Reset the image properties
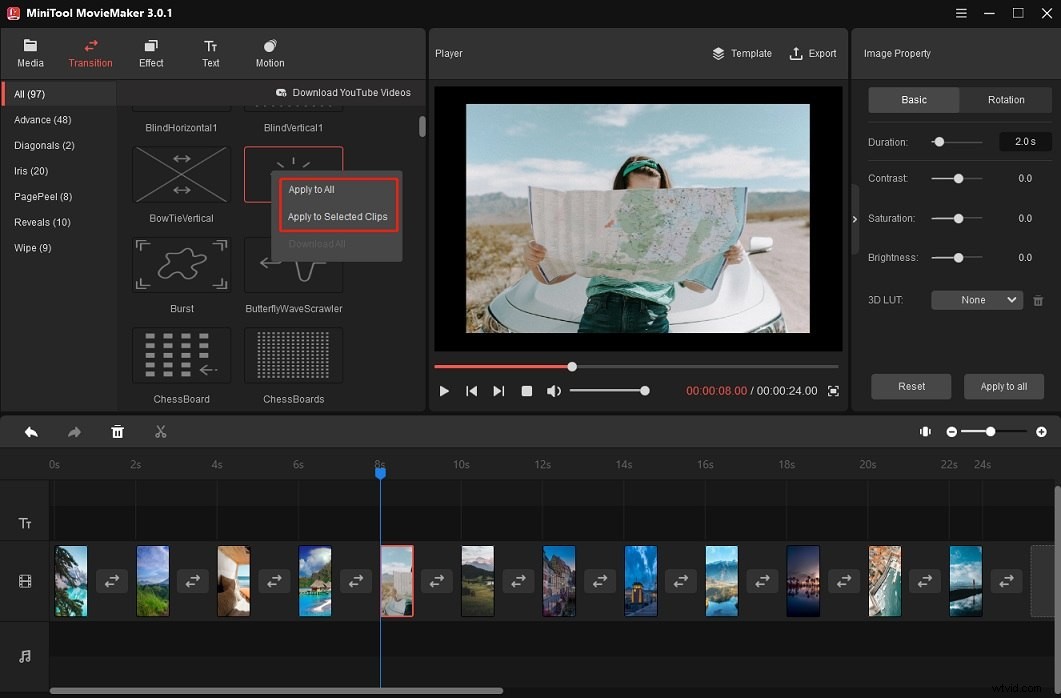 click(910, 386)
